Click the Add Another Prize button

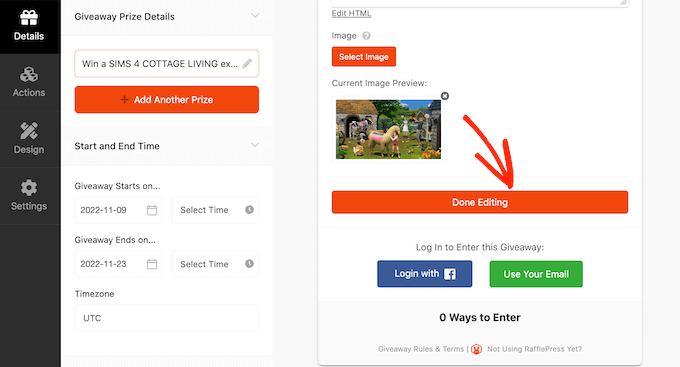(x=167, y=100)
